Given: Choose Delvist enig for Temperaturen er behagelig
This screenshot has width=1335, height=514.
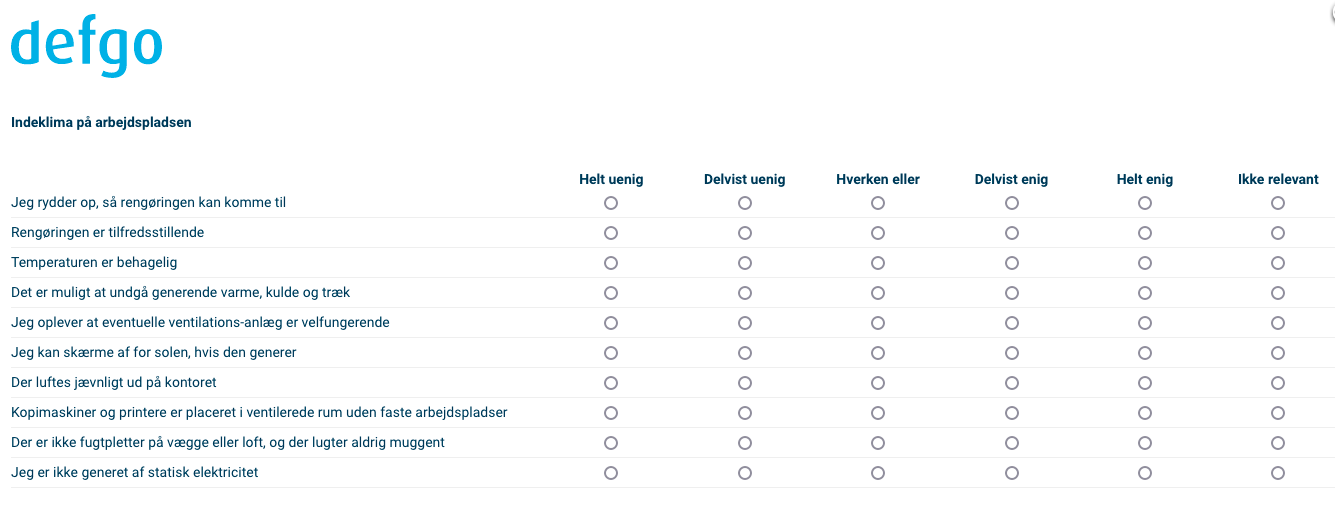Looking at the screenshot, I should point(1012,263).
